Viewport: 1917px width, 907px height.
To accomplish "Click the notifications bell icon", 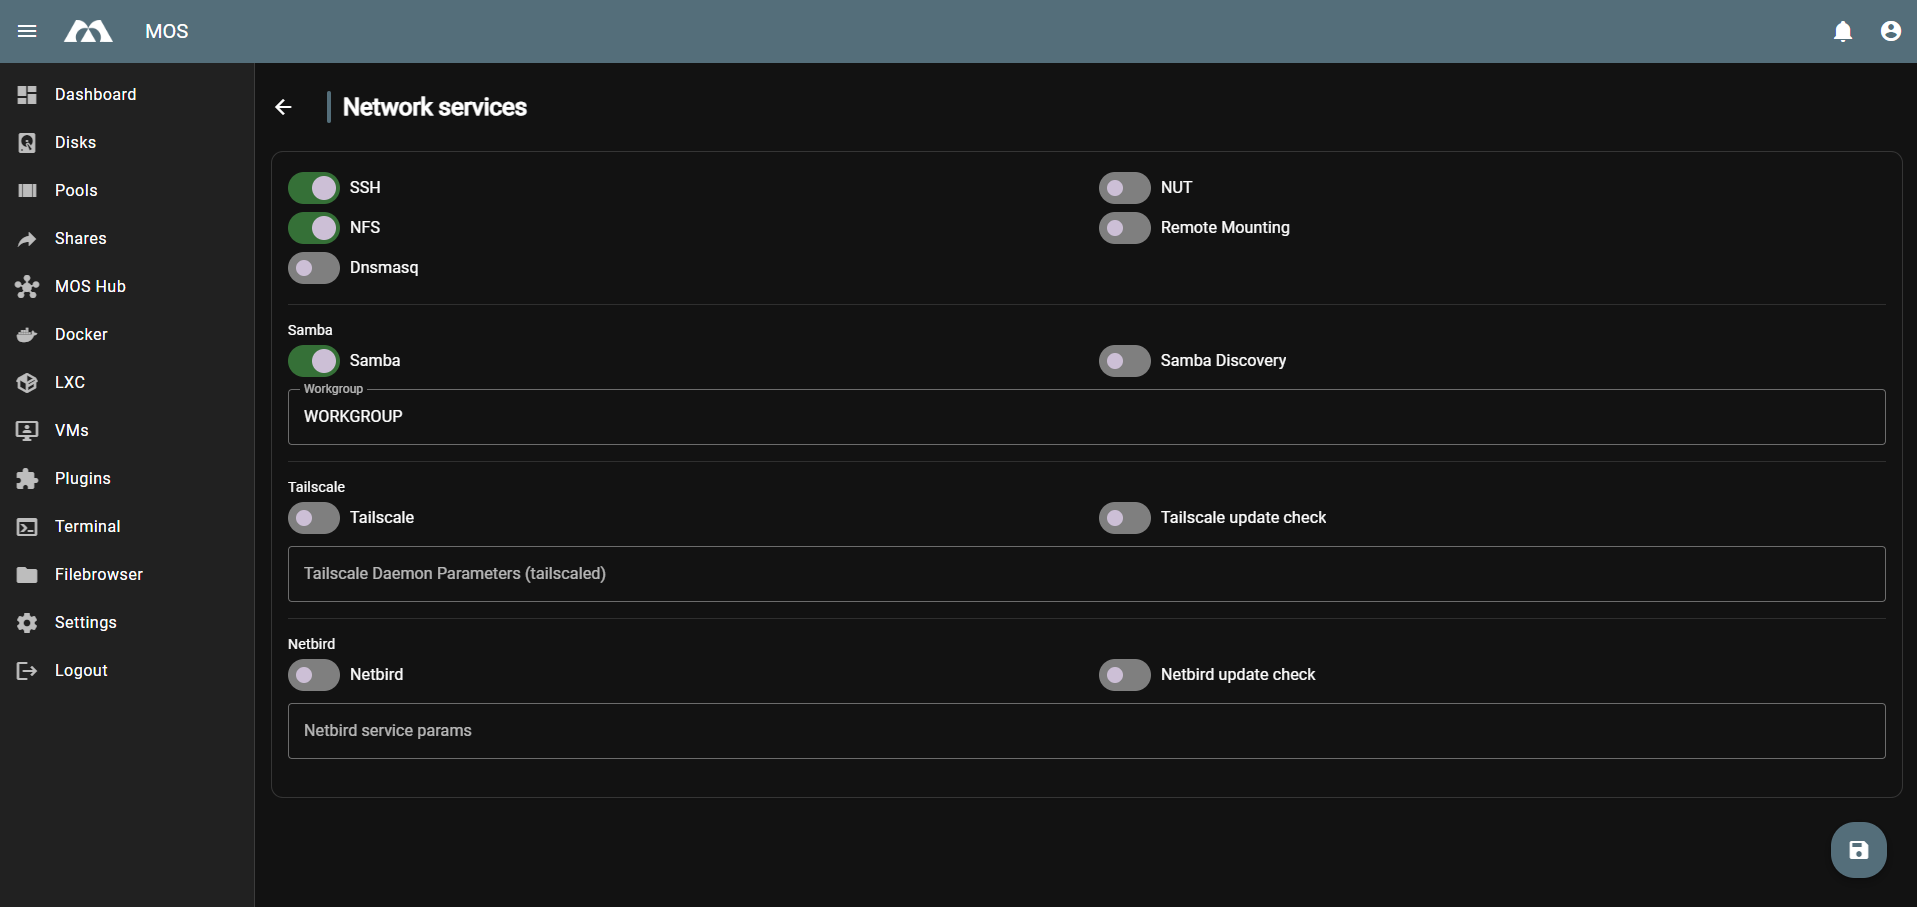I will [x=1843, y=31].
